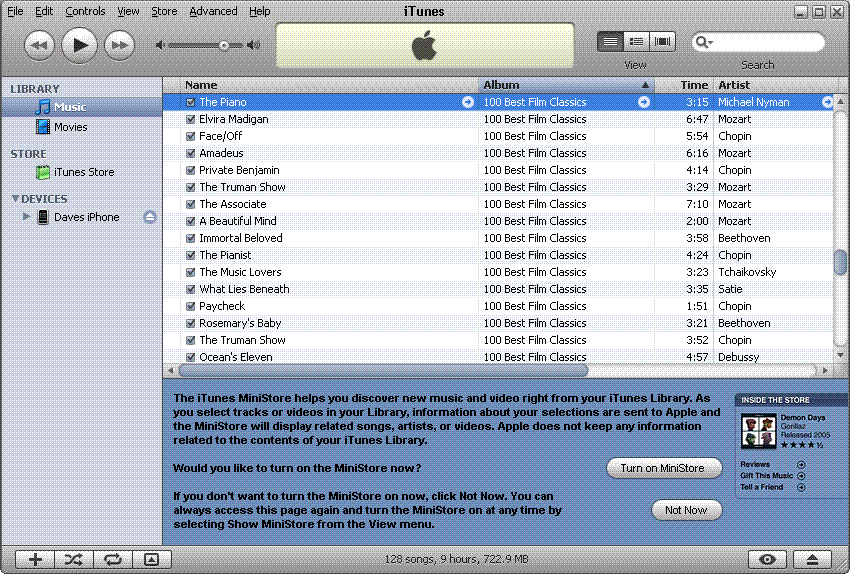850x574 pixels.
Task: Uncheck the Rosemary's Baby checkbox
Action: 190,323
